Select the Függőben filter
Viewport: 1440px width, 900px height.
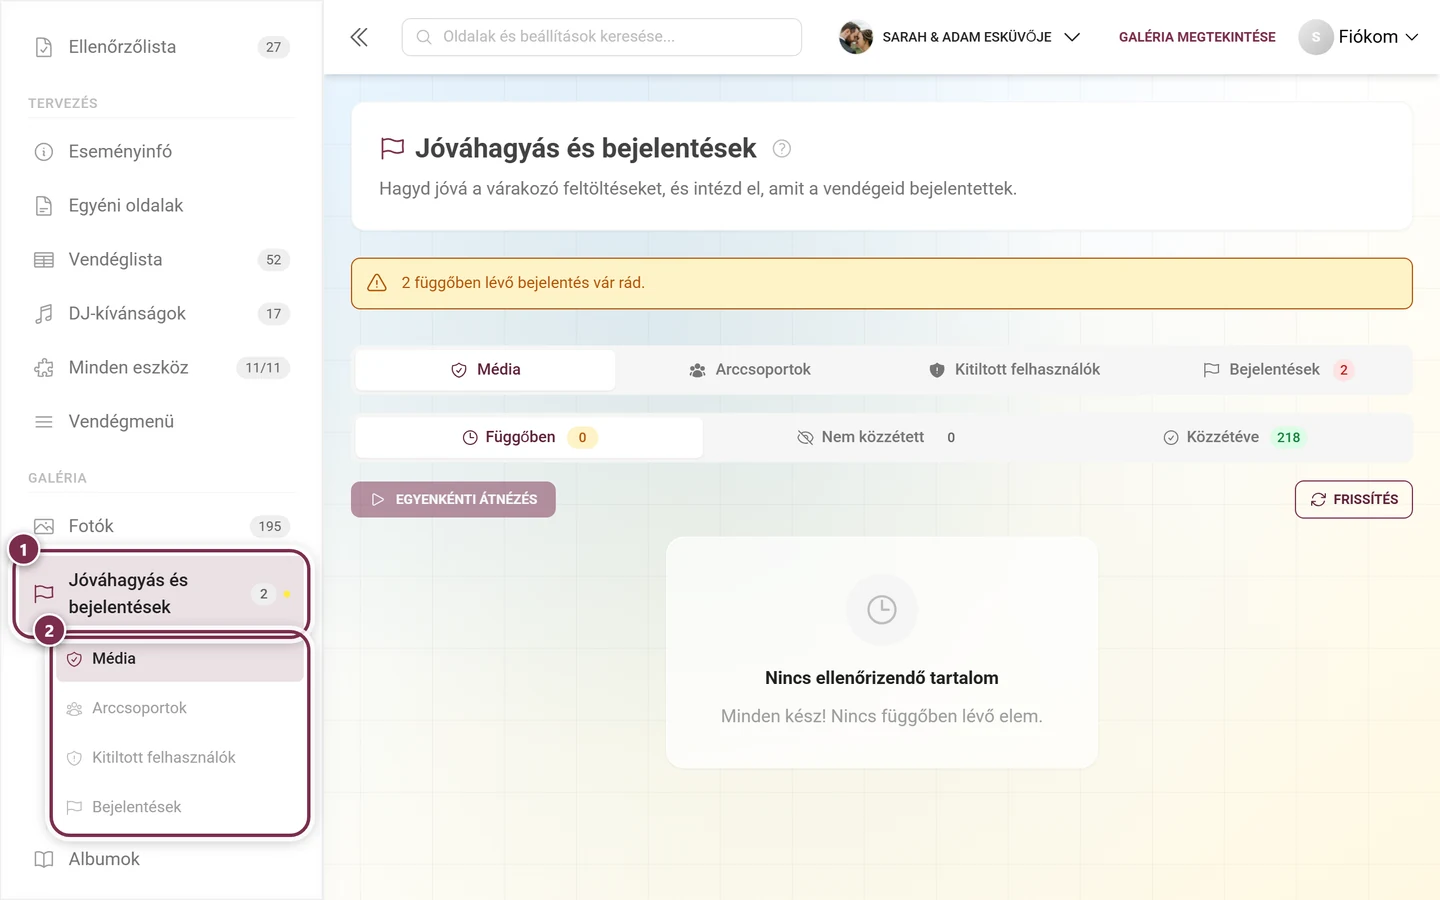click(529, 437)
